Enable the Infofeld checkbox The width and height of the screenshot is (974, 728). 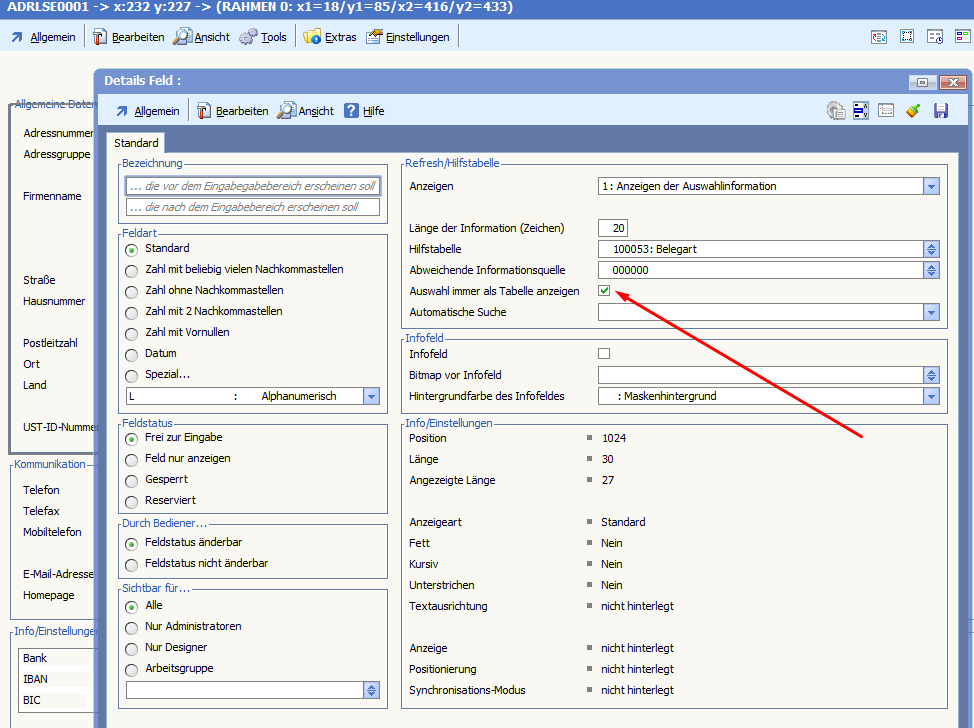[604, 354]
